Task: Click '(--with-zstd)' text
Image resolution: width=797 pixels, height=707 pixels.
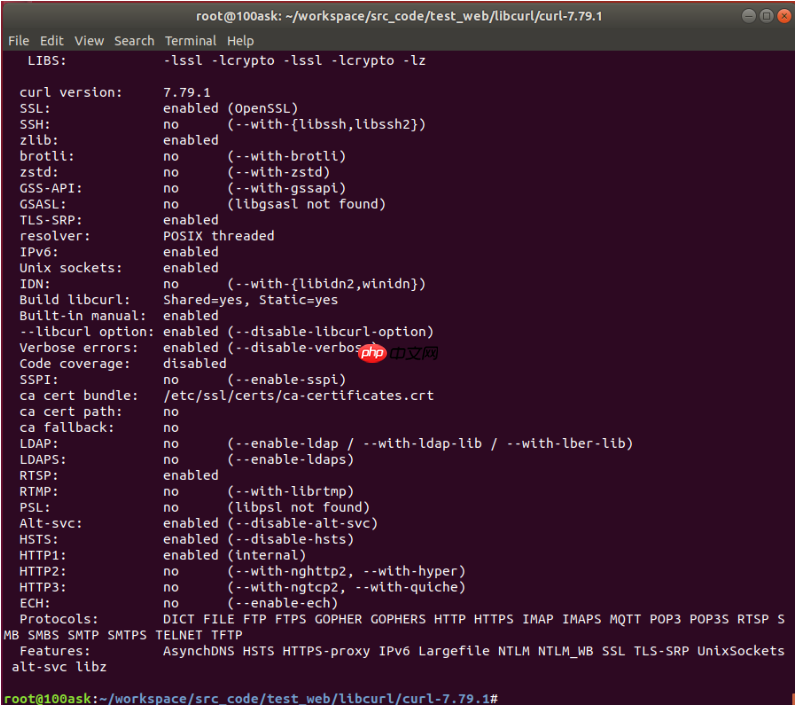Action: click(279, 172)
